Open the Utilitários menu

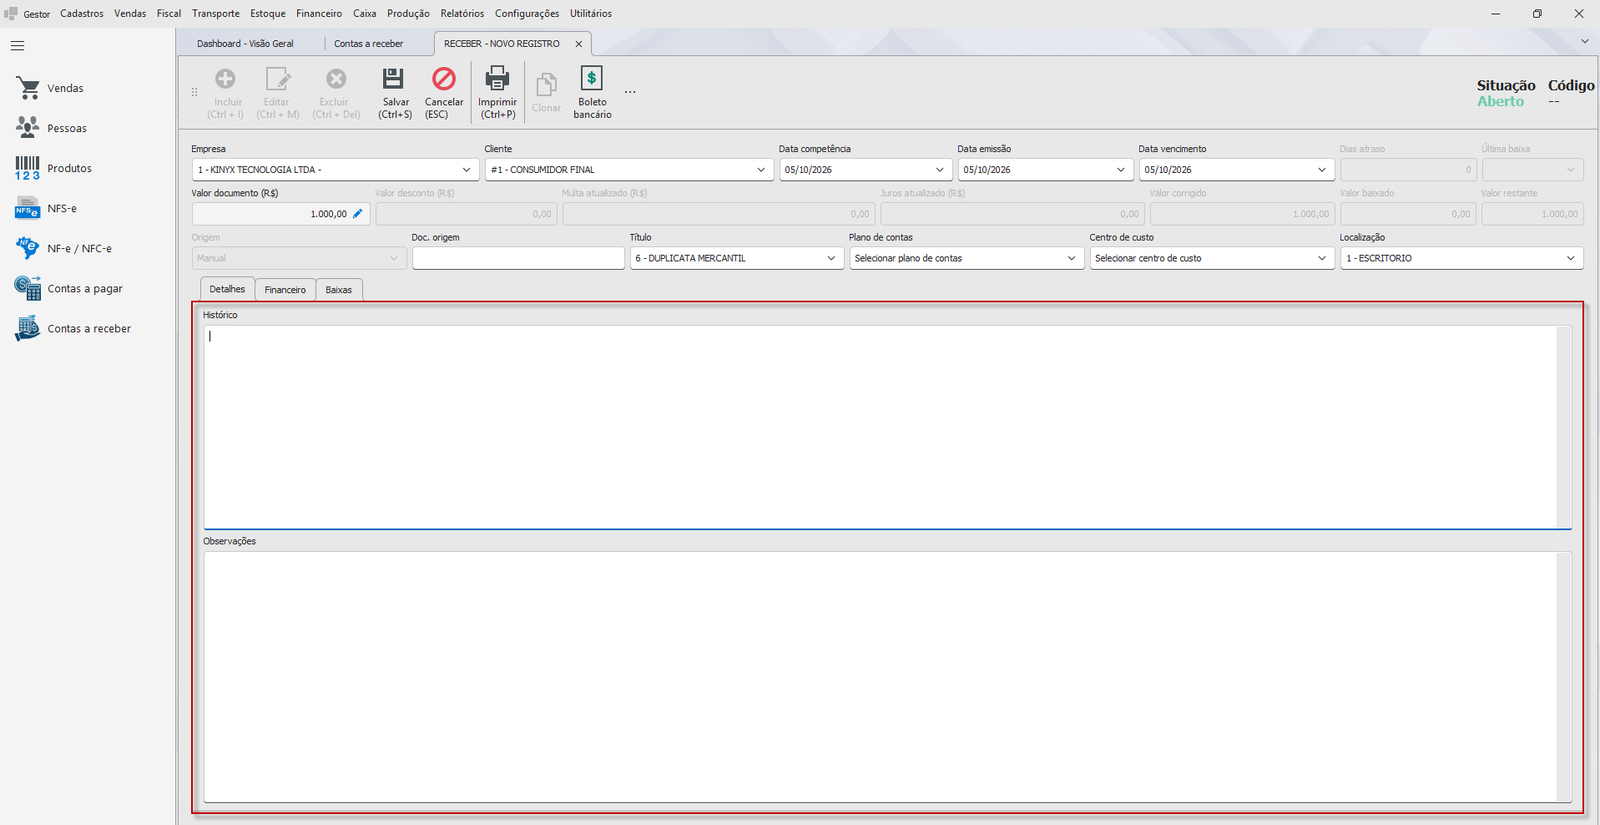point(591,14)
